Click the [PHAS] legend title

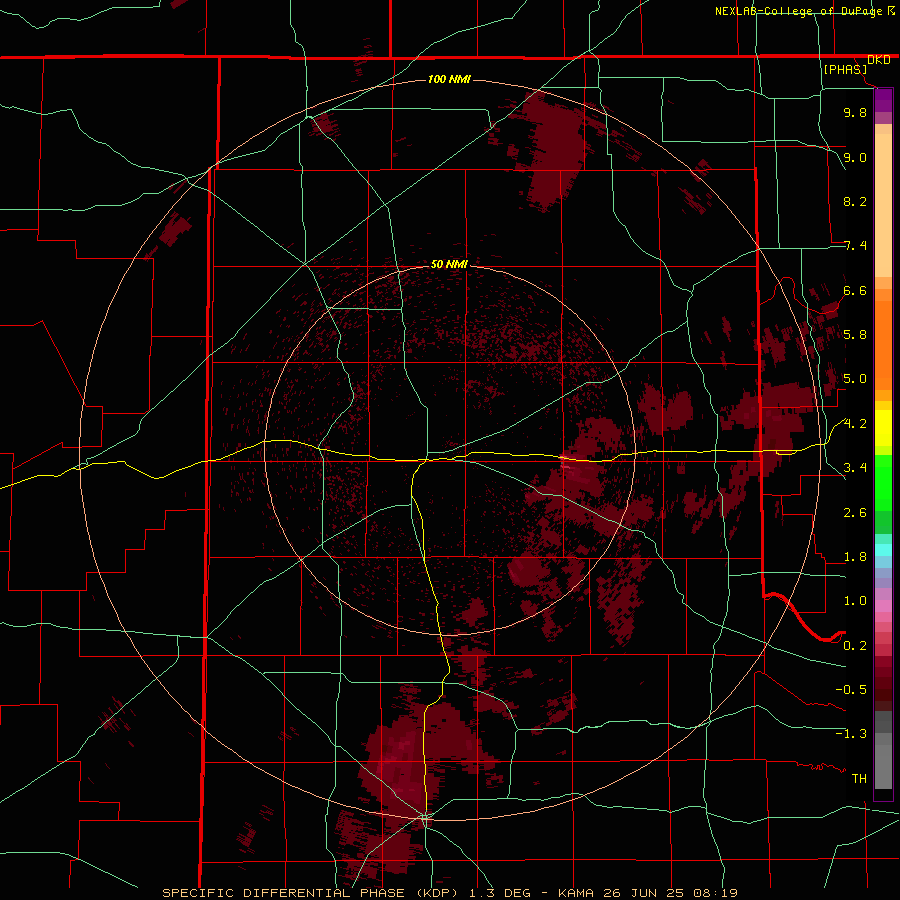coord(845,70)
